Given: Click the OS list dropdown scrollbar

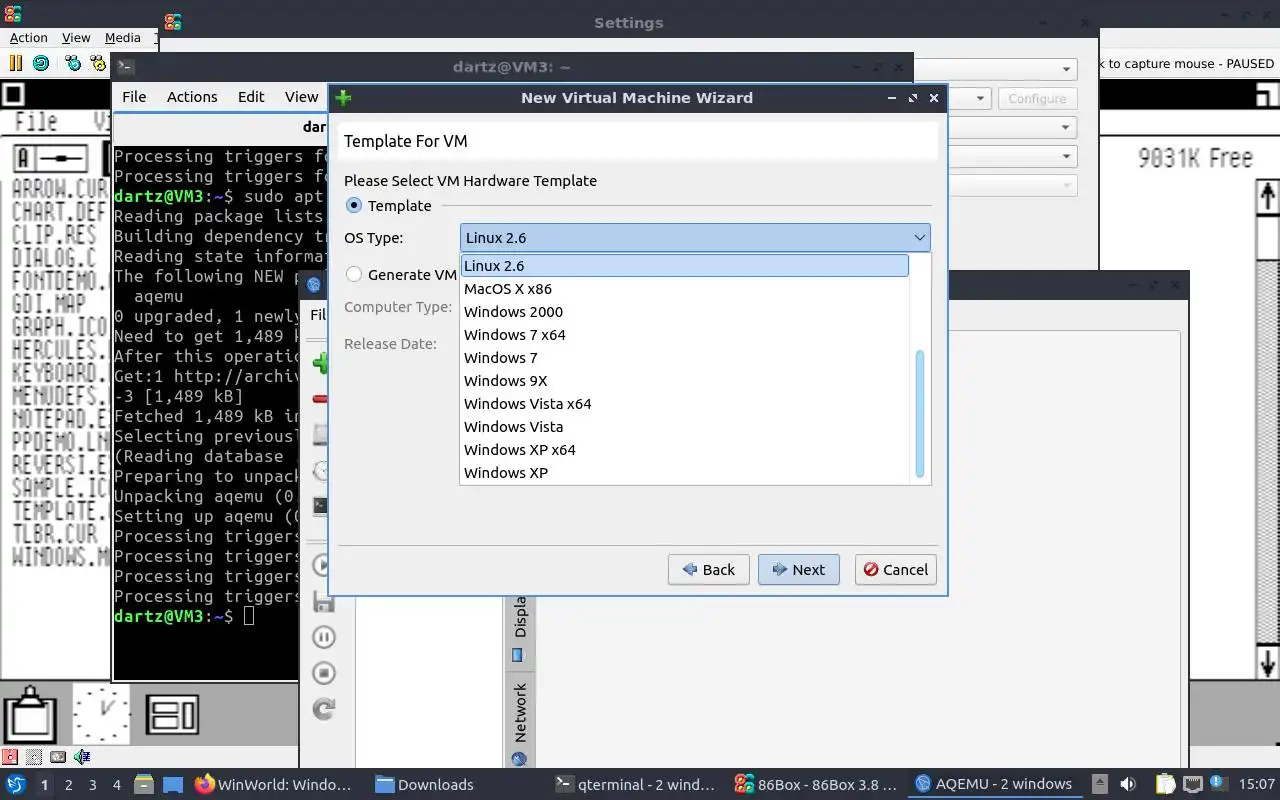Looking at the screenshot, I should click(920, 413).
